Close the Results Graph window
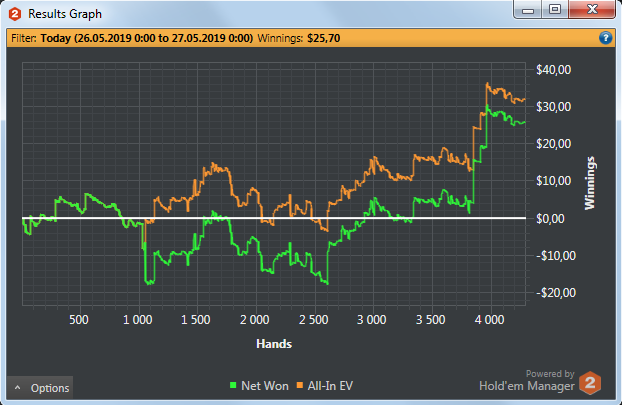The width and height of the screenshot is (622, 405). pos(592,10)
